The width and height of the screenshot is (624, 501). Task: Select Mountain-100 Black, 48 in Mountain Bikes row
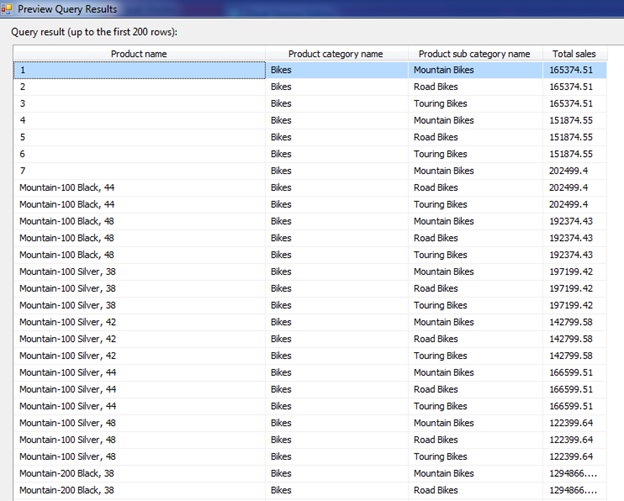coord(139,221)
